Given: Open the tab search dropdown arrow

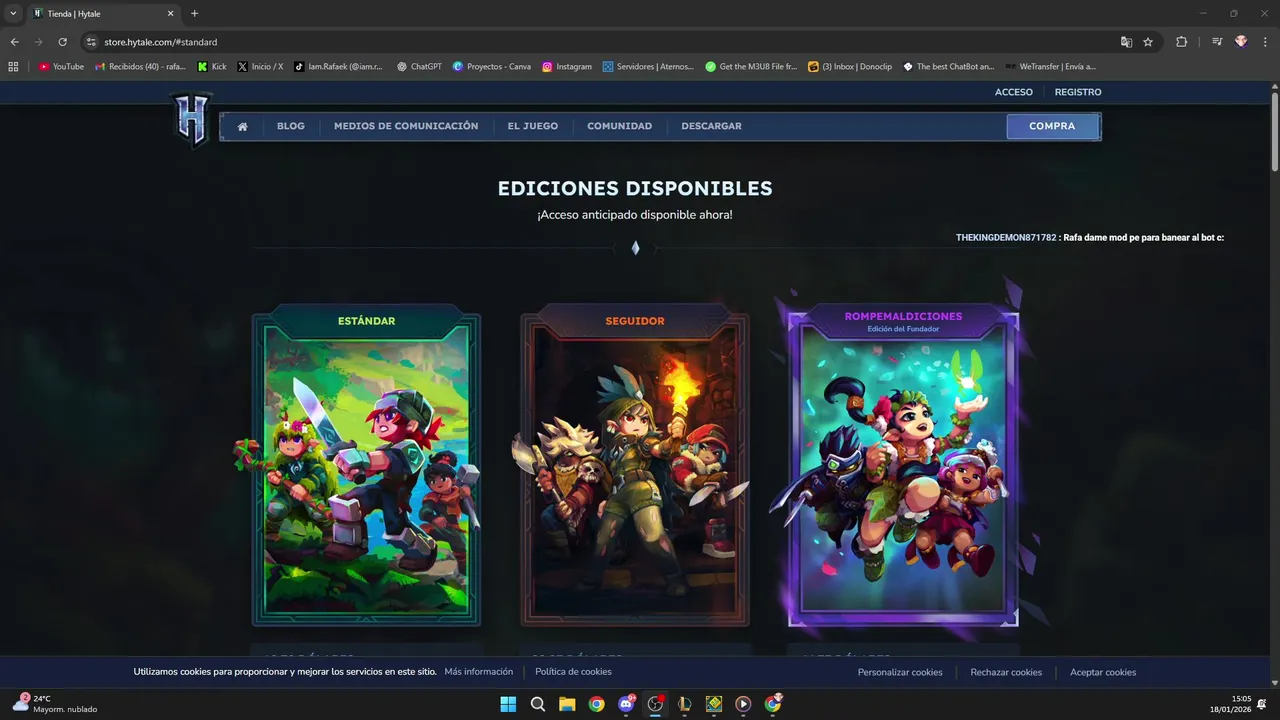Looking at the screenshot, I should (13, 13).
